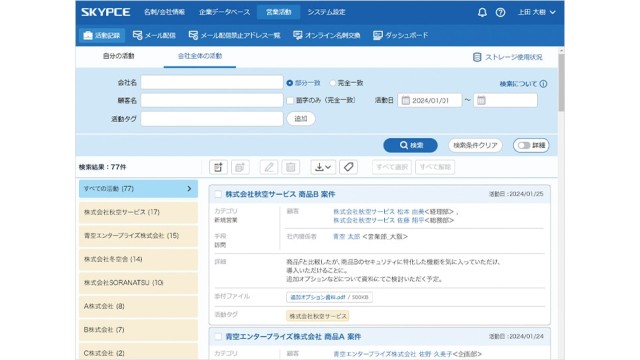This screenshot has height=360, width=640.
Task: Click the tag icon in toolbar
Action: coord(349,167)
